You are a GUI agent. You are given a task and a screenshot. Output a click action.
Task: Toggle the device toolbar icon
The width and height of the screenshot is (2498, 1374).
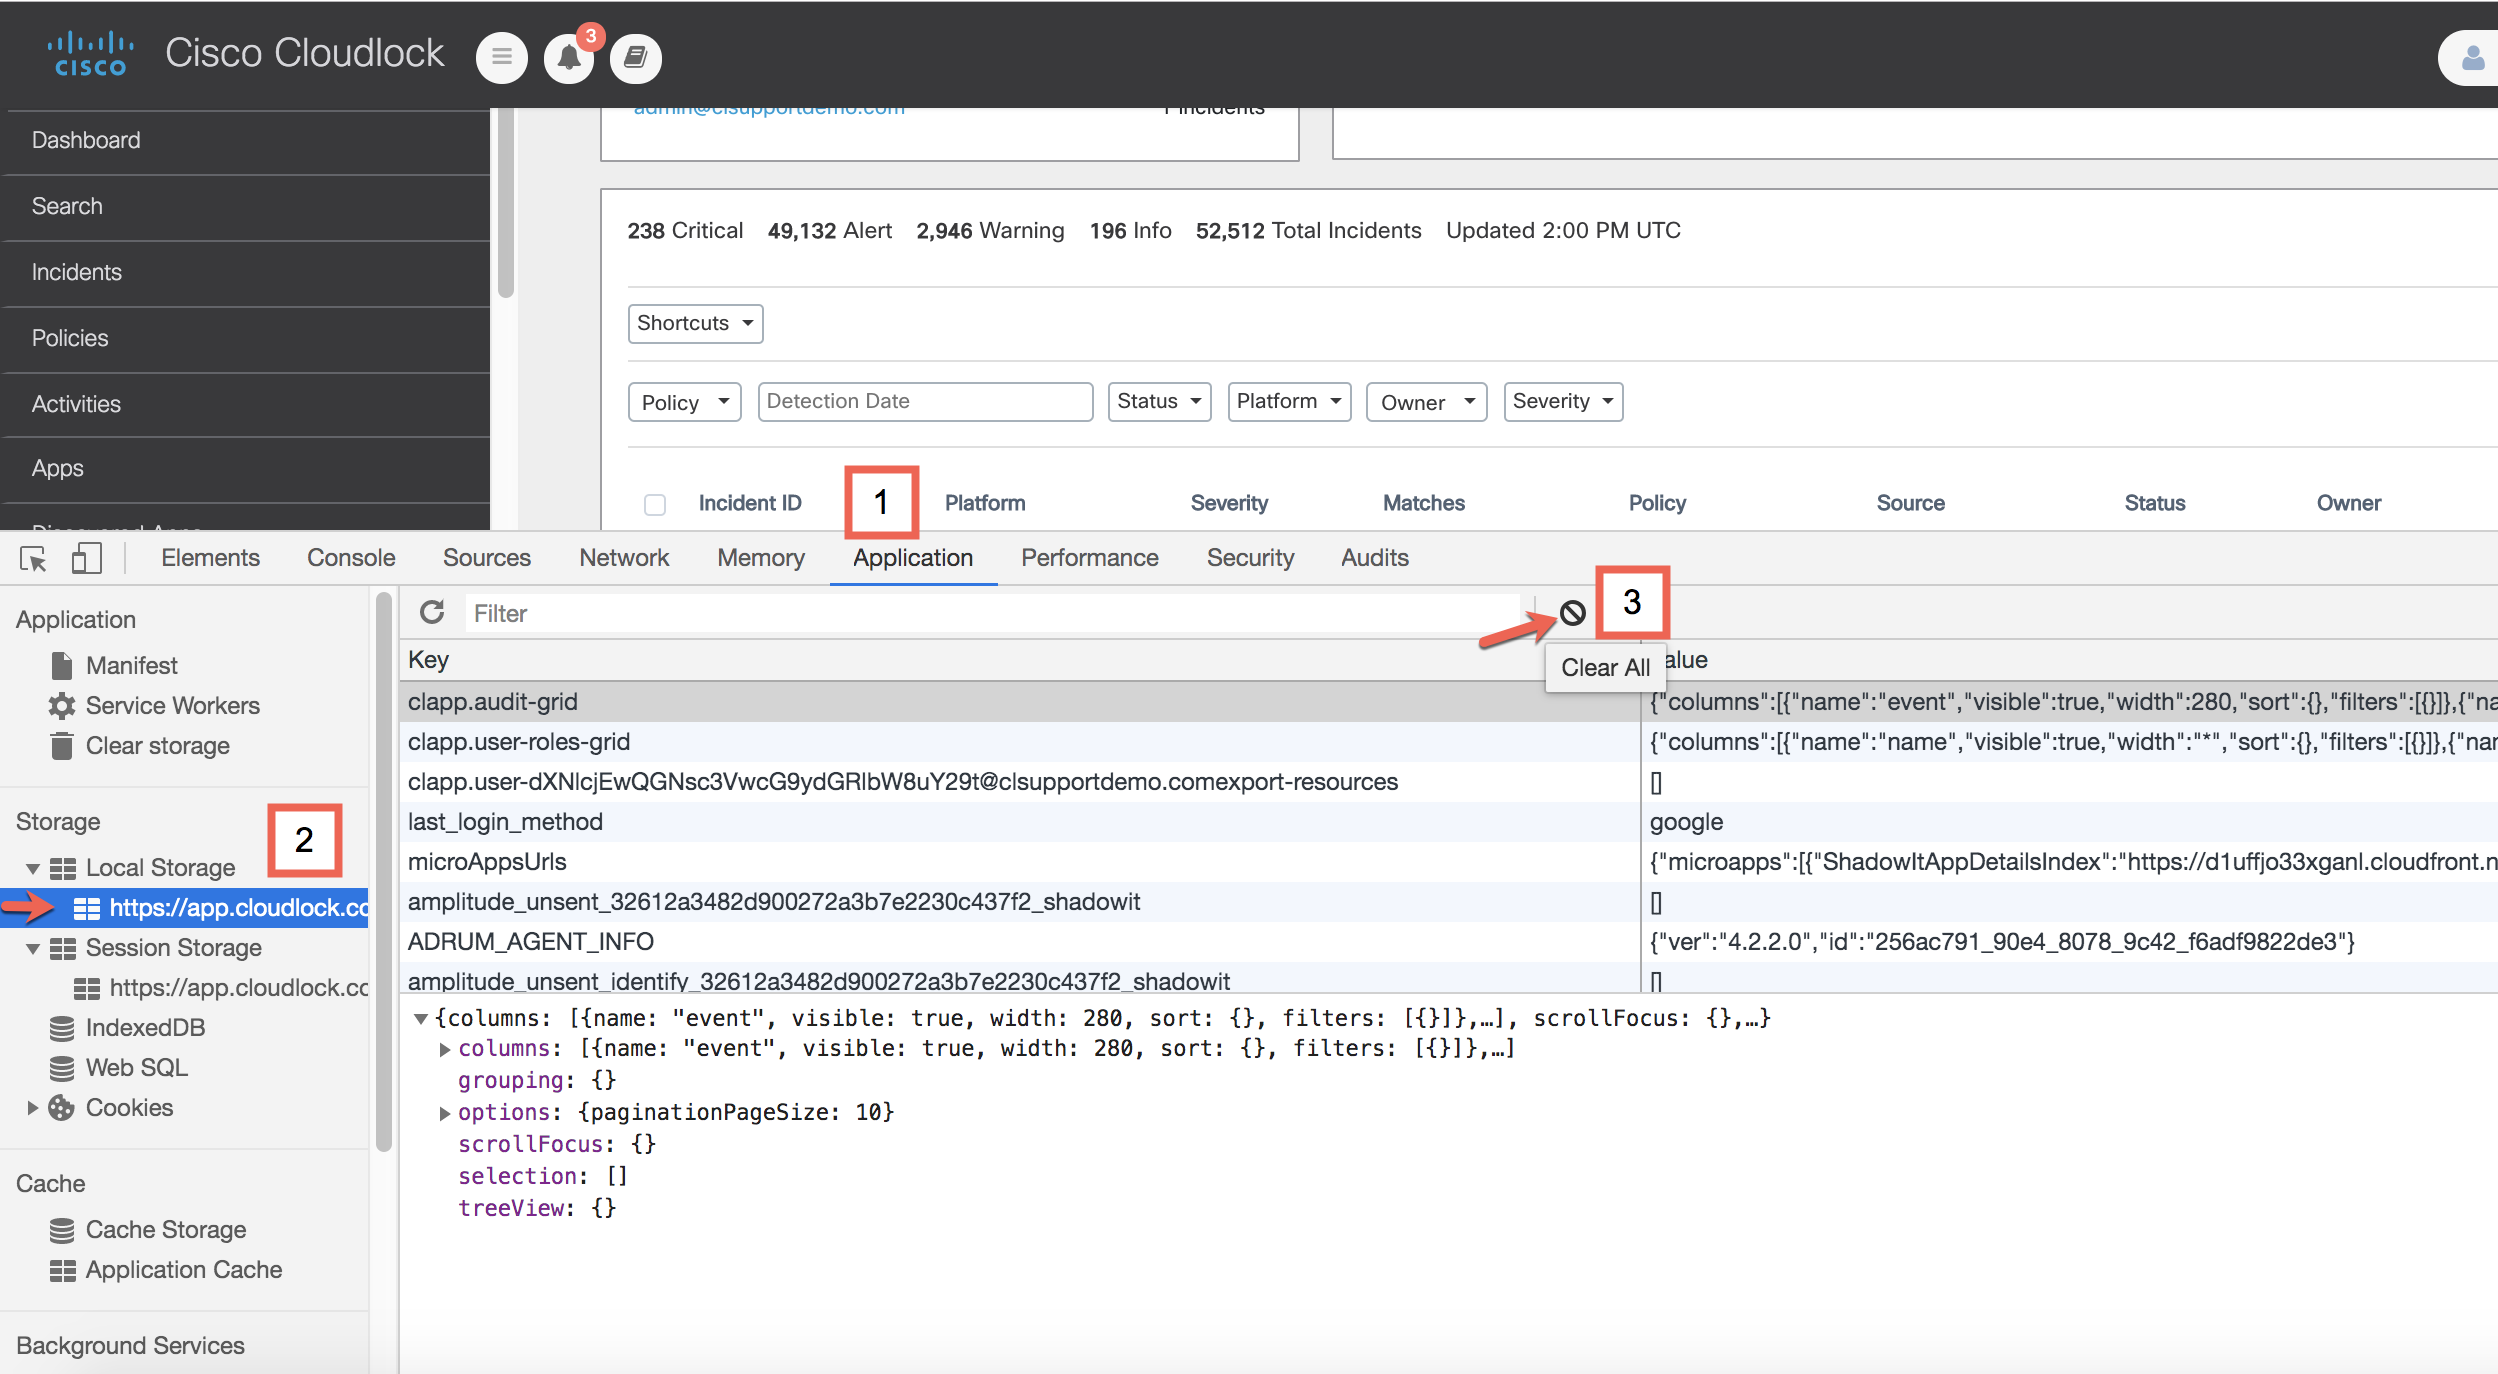click(87, 558)
